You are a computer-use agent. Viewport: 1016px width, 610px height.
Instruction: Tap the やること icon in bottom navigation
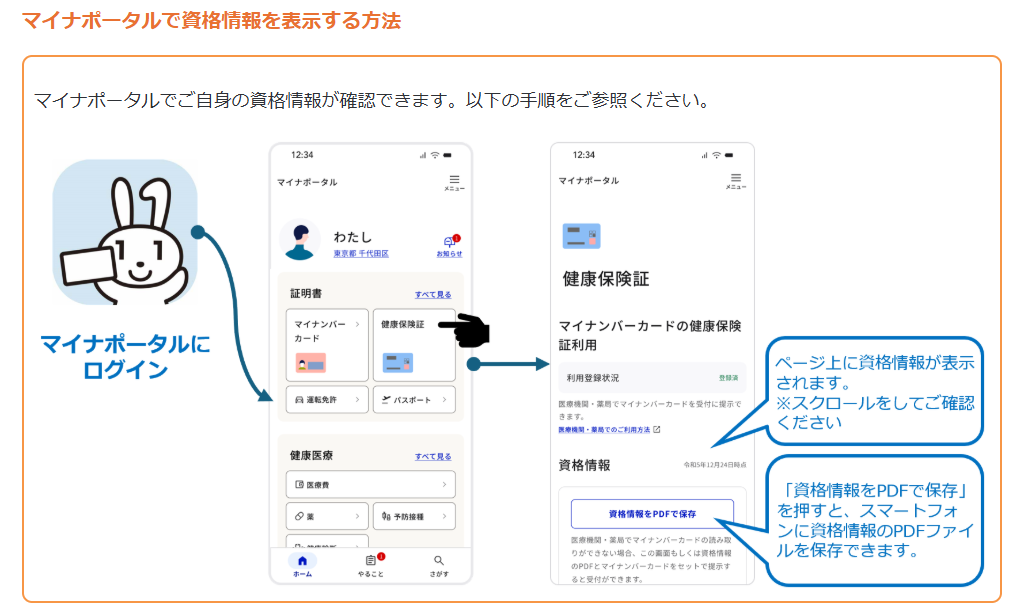(x=371, y=565)
